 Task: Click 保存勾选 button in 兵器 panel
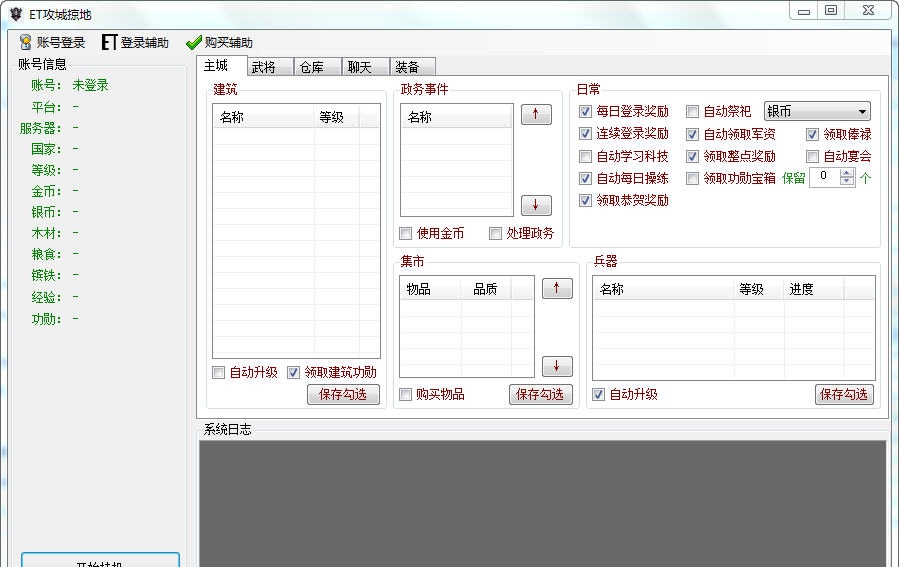pos(844,394)
